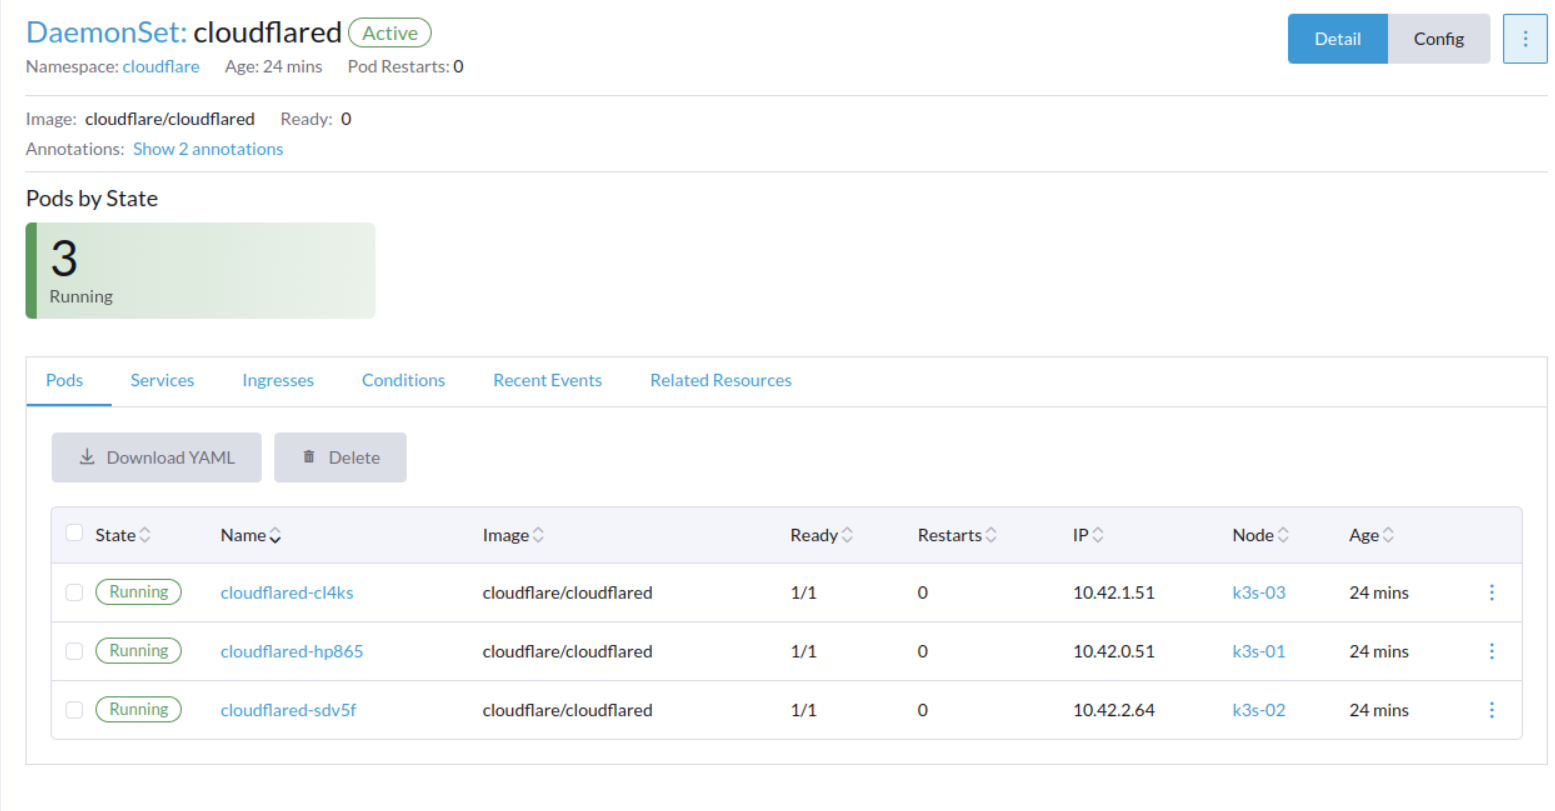The image size is (1555, 811).
Task: Open the Conditions tab
Action: (403, 380)
